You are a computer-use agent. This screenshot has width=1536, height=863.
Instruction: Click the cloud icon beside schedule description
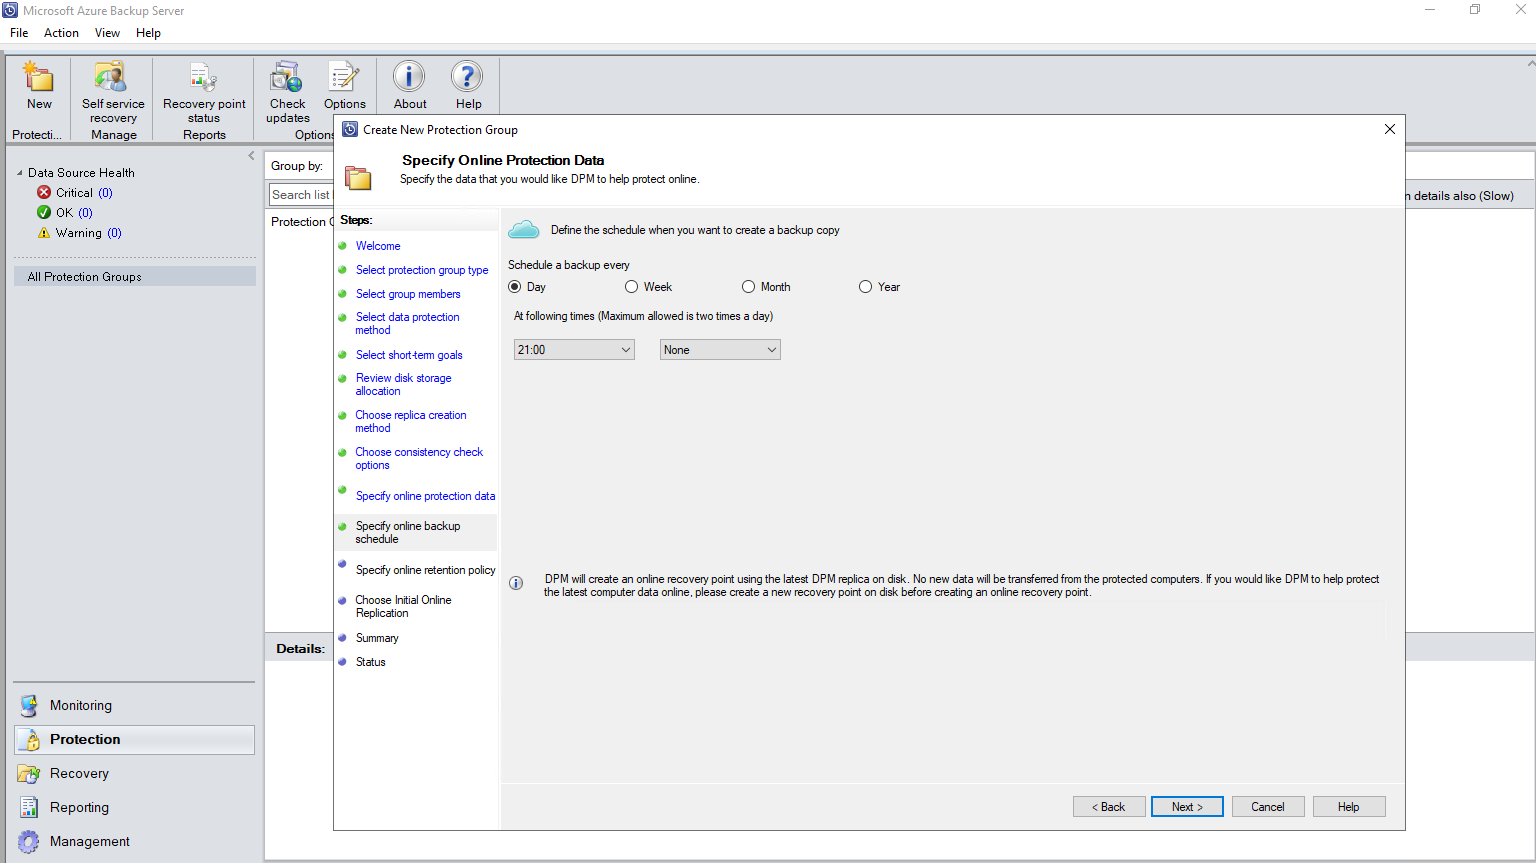coord(524,230)
